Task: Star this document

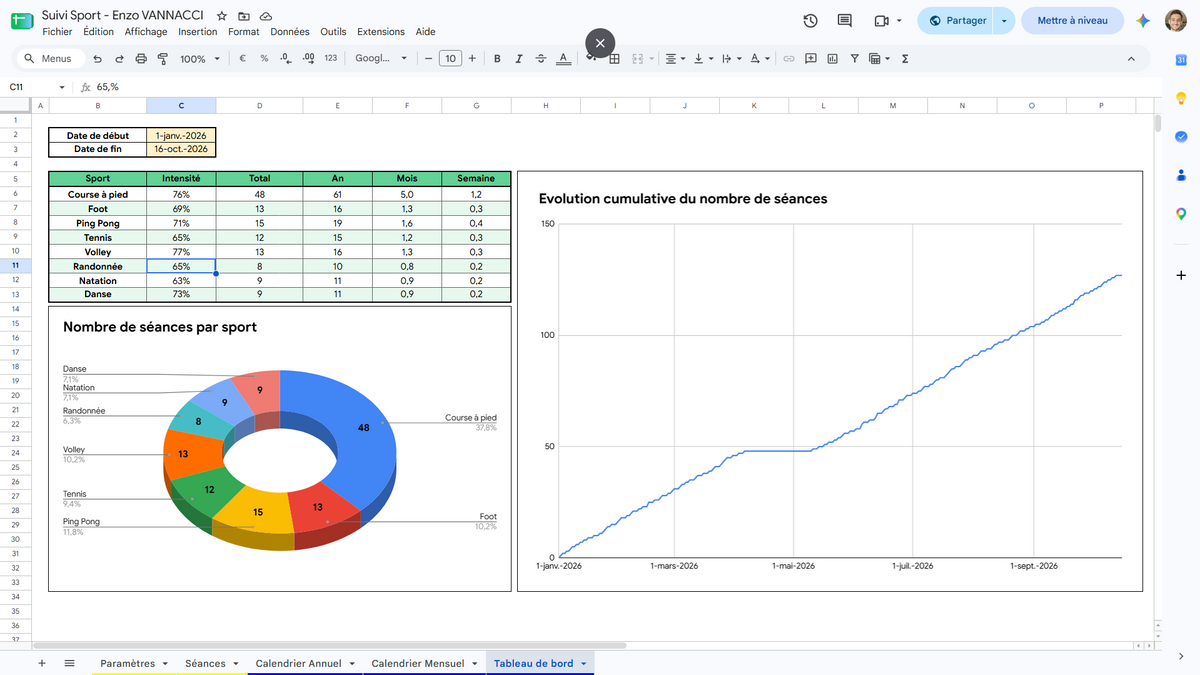Action: tap(222, 17)
